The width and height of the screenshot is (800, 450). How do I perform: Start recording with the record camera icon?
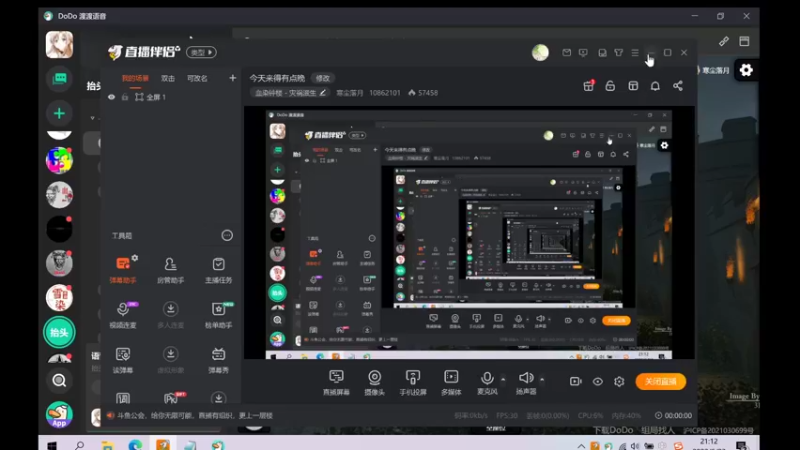click(x=576, y=382)
